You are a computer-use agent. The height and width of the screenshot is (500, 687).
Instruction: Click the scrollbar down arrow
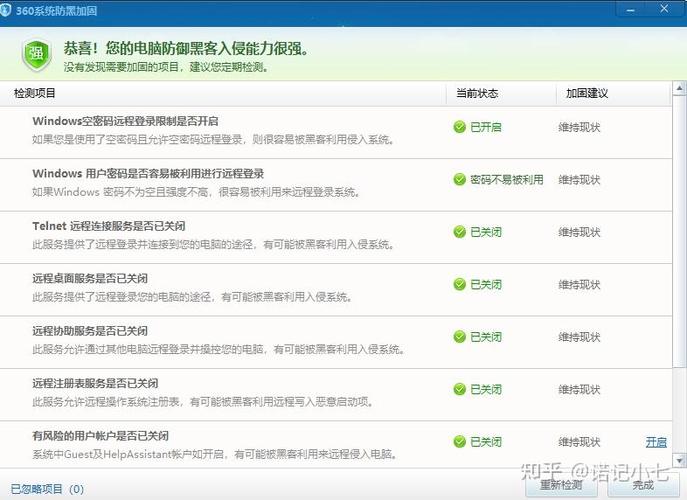(679, 461)
